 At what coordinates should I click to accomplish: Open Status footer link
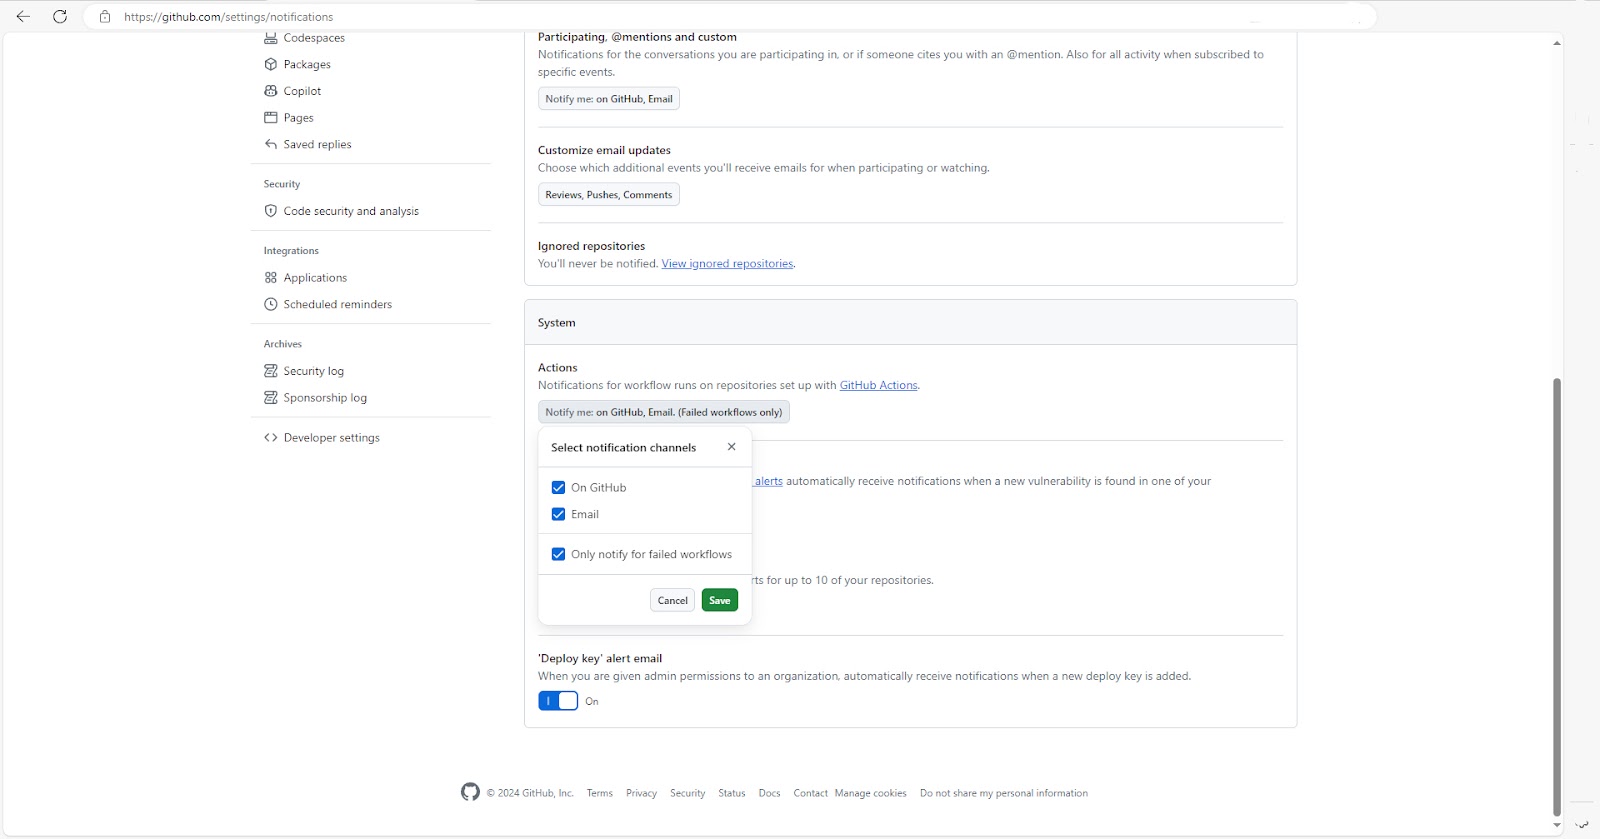(x=732, y=793)
